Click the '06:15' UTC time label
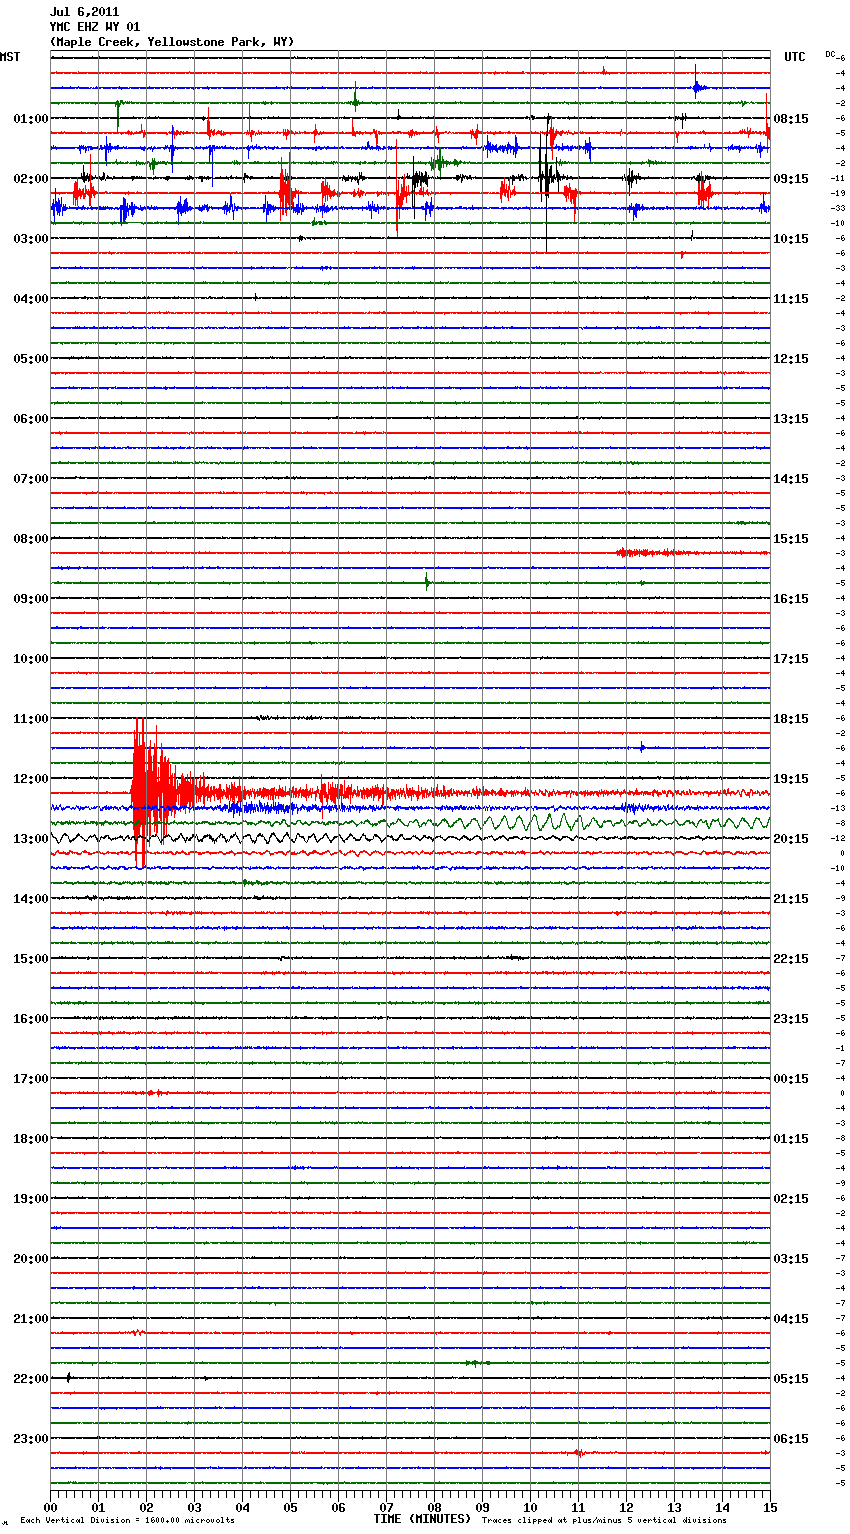The height and width of the screenshot is (1534, 850). (x=791, y=1439)
